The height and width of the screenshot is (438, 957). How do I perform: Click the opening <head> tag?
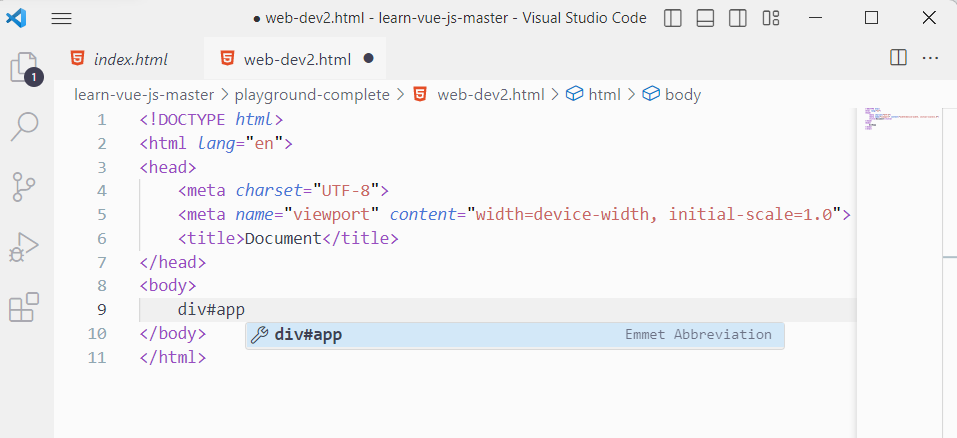point(168,167)
